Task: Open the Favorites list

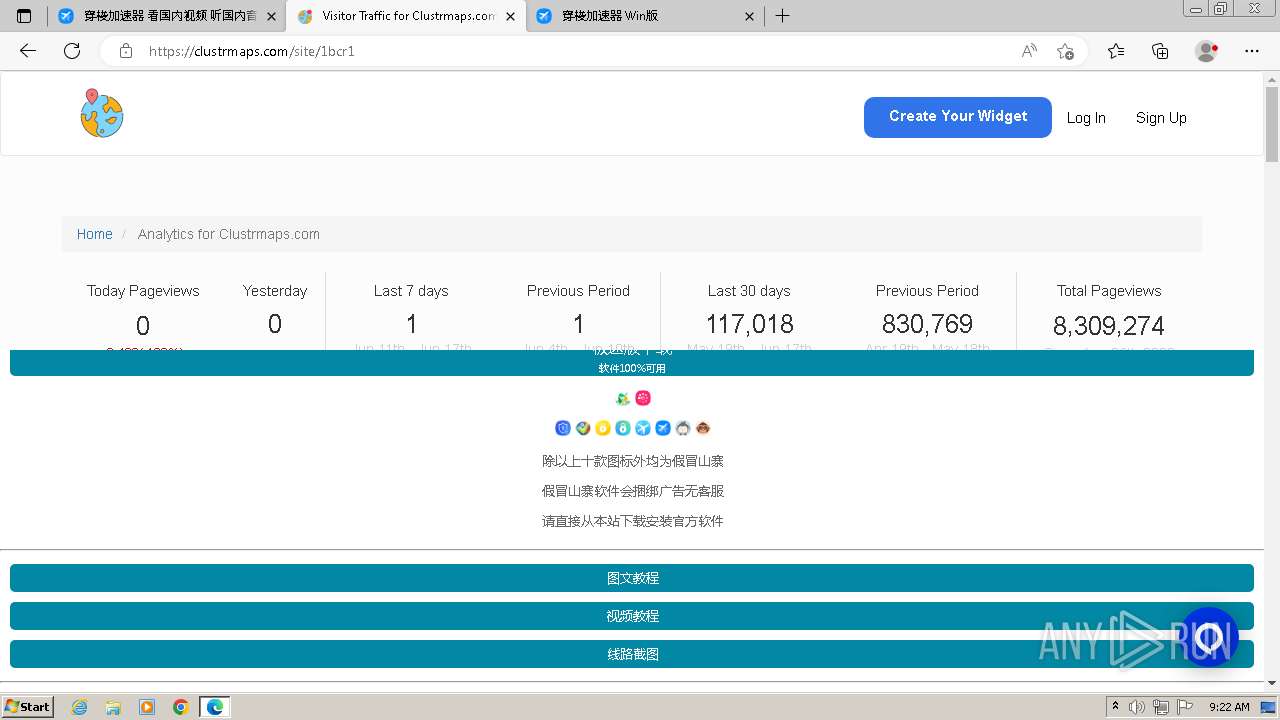Action: (x=1116, y=51)
